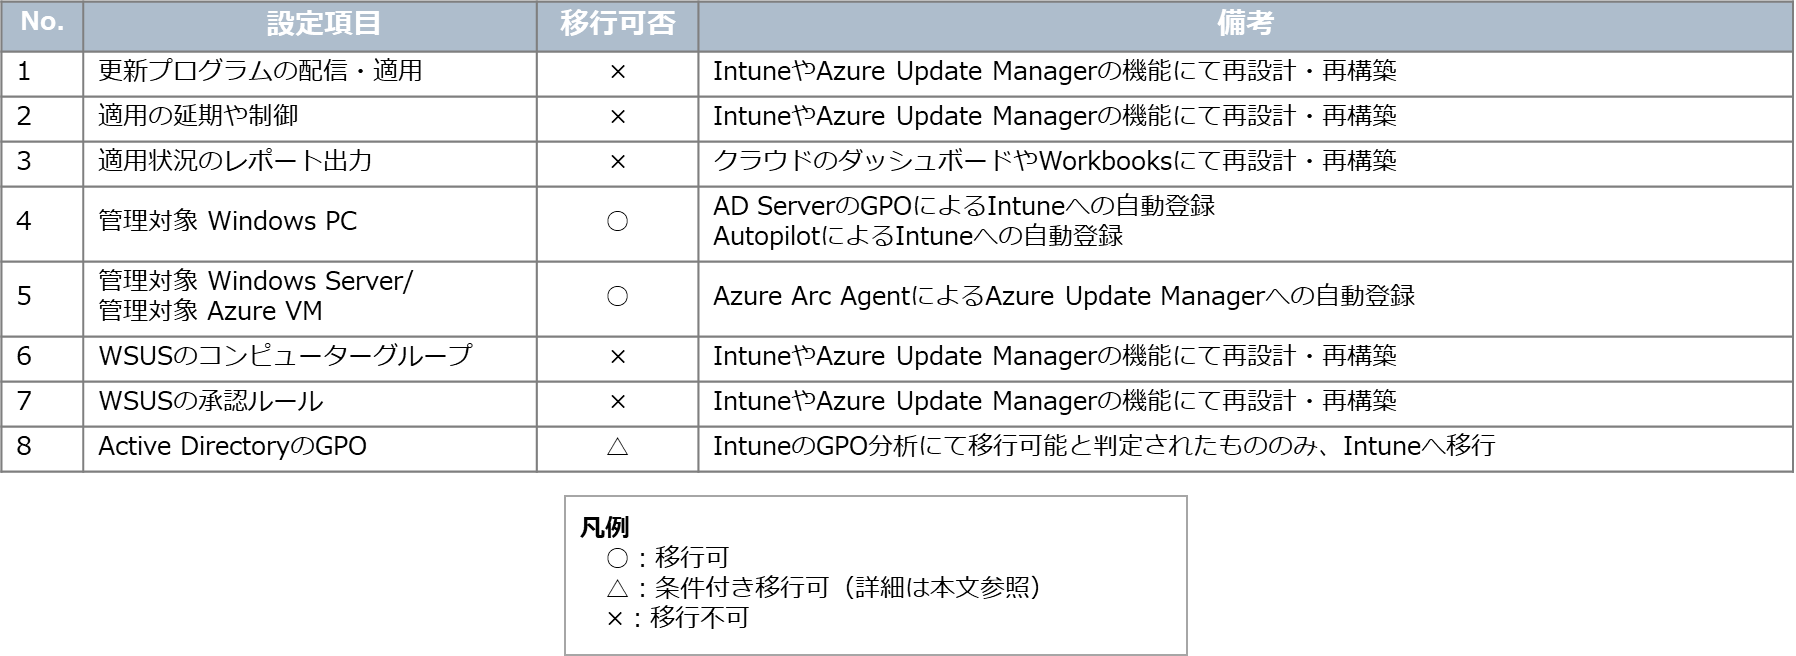Image resolution: width=1796 pixels, height=656 pixels.
Task: Click the ○ mark in row 5
Action: [617, 296]
